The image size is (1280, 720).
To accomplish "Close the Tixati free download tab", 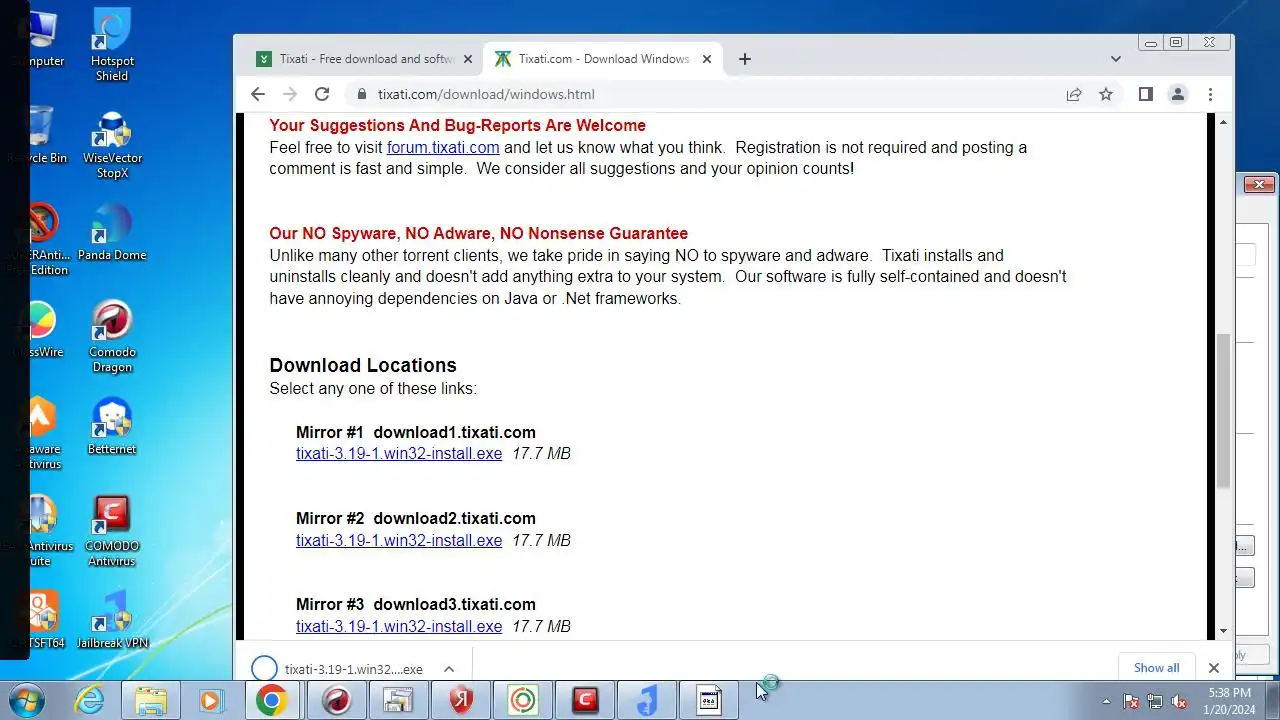I will point(467,59).
